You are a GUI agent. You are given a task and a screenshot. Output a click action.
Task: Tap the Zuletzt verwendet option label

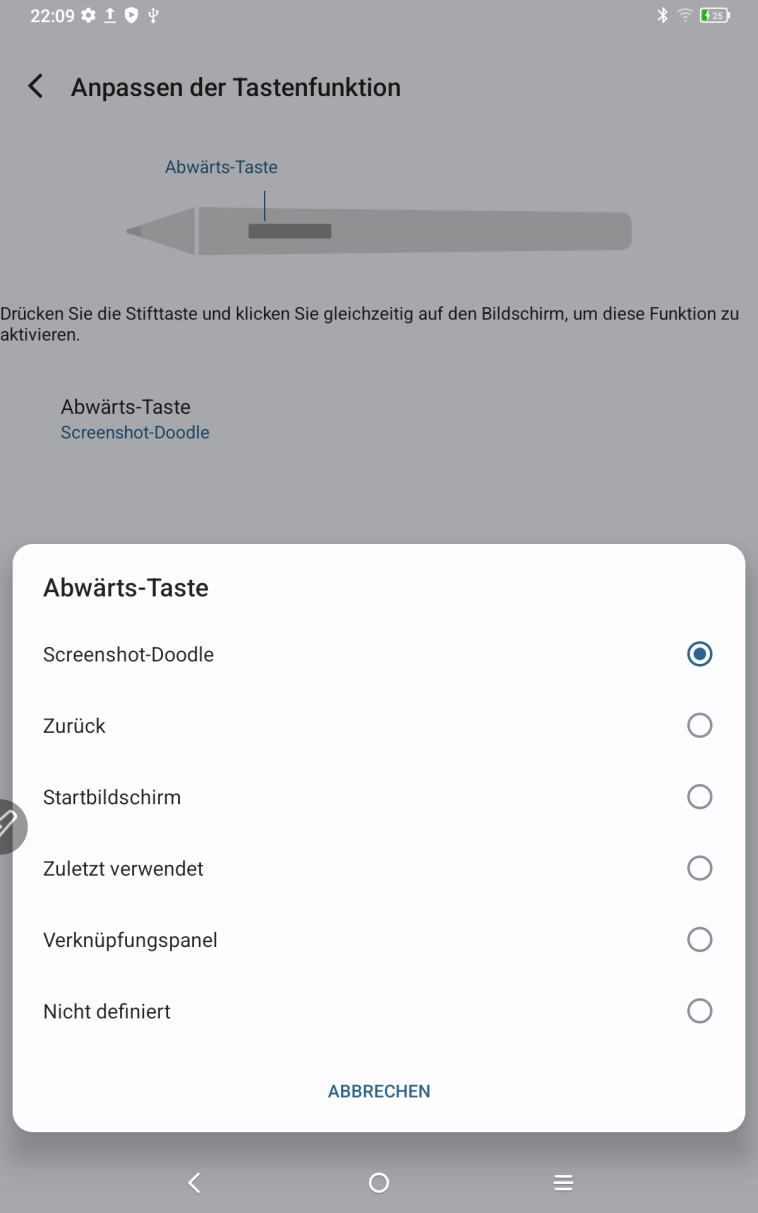[123, 869]
